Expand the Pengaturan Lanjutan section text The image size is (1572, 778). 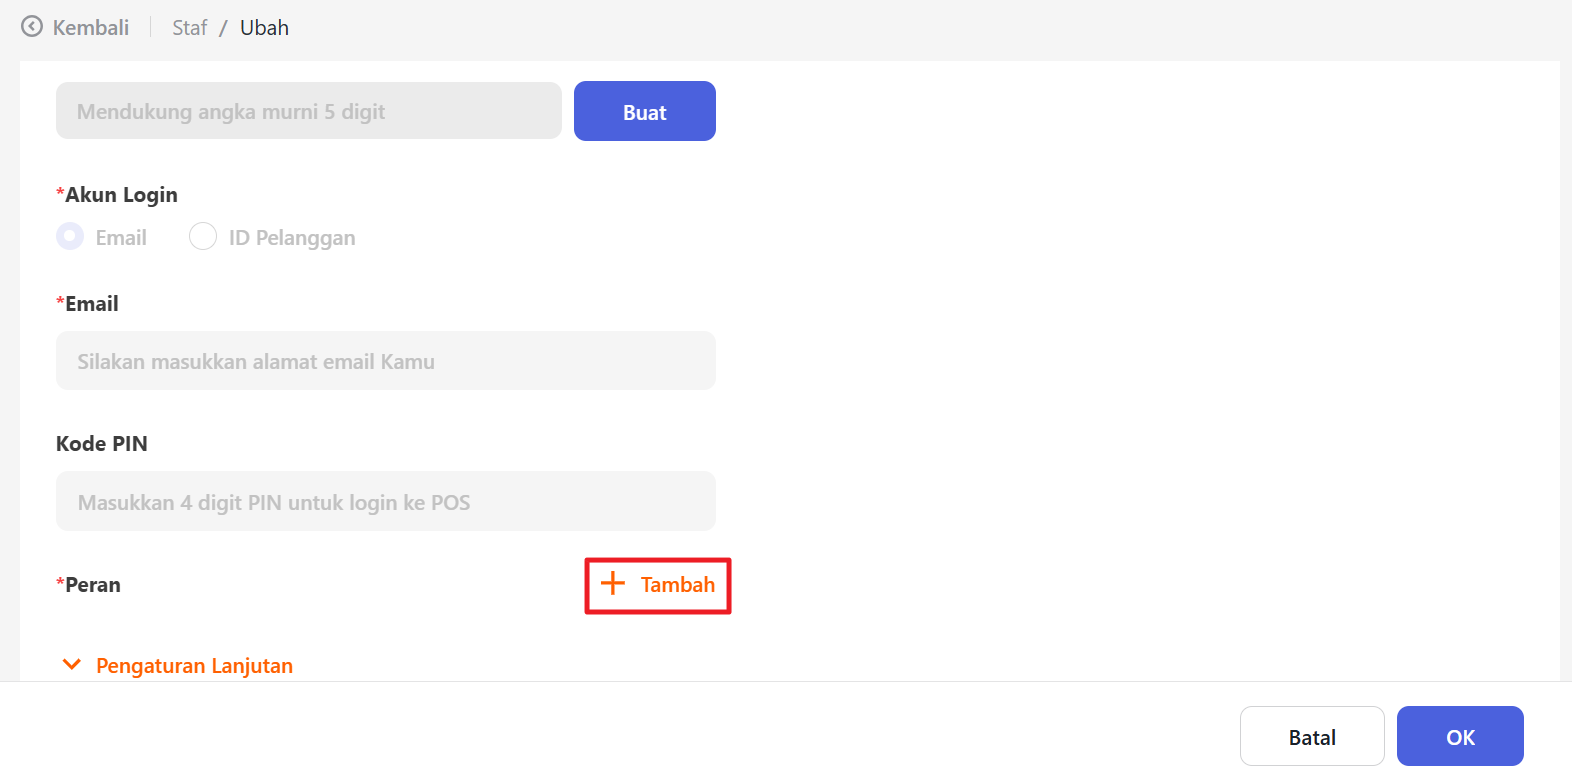(x=194, y=666)
